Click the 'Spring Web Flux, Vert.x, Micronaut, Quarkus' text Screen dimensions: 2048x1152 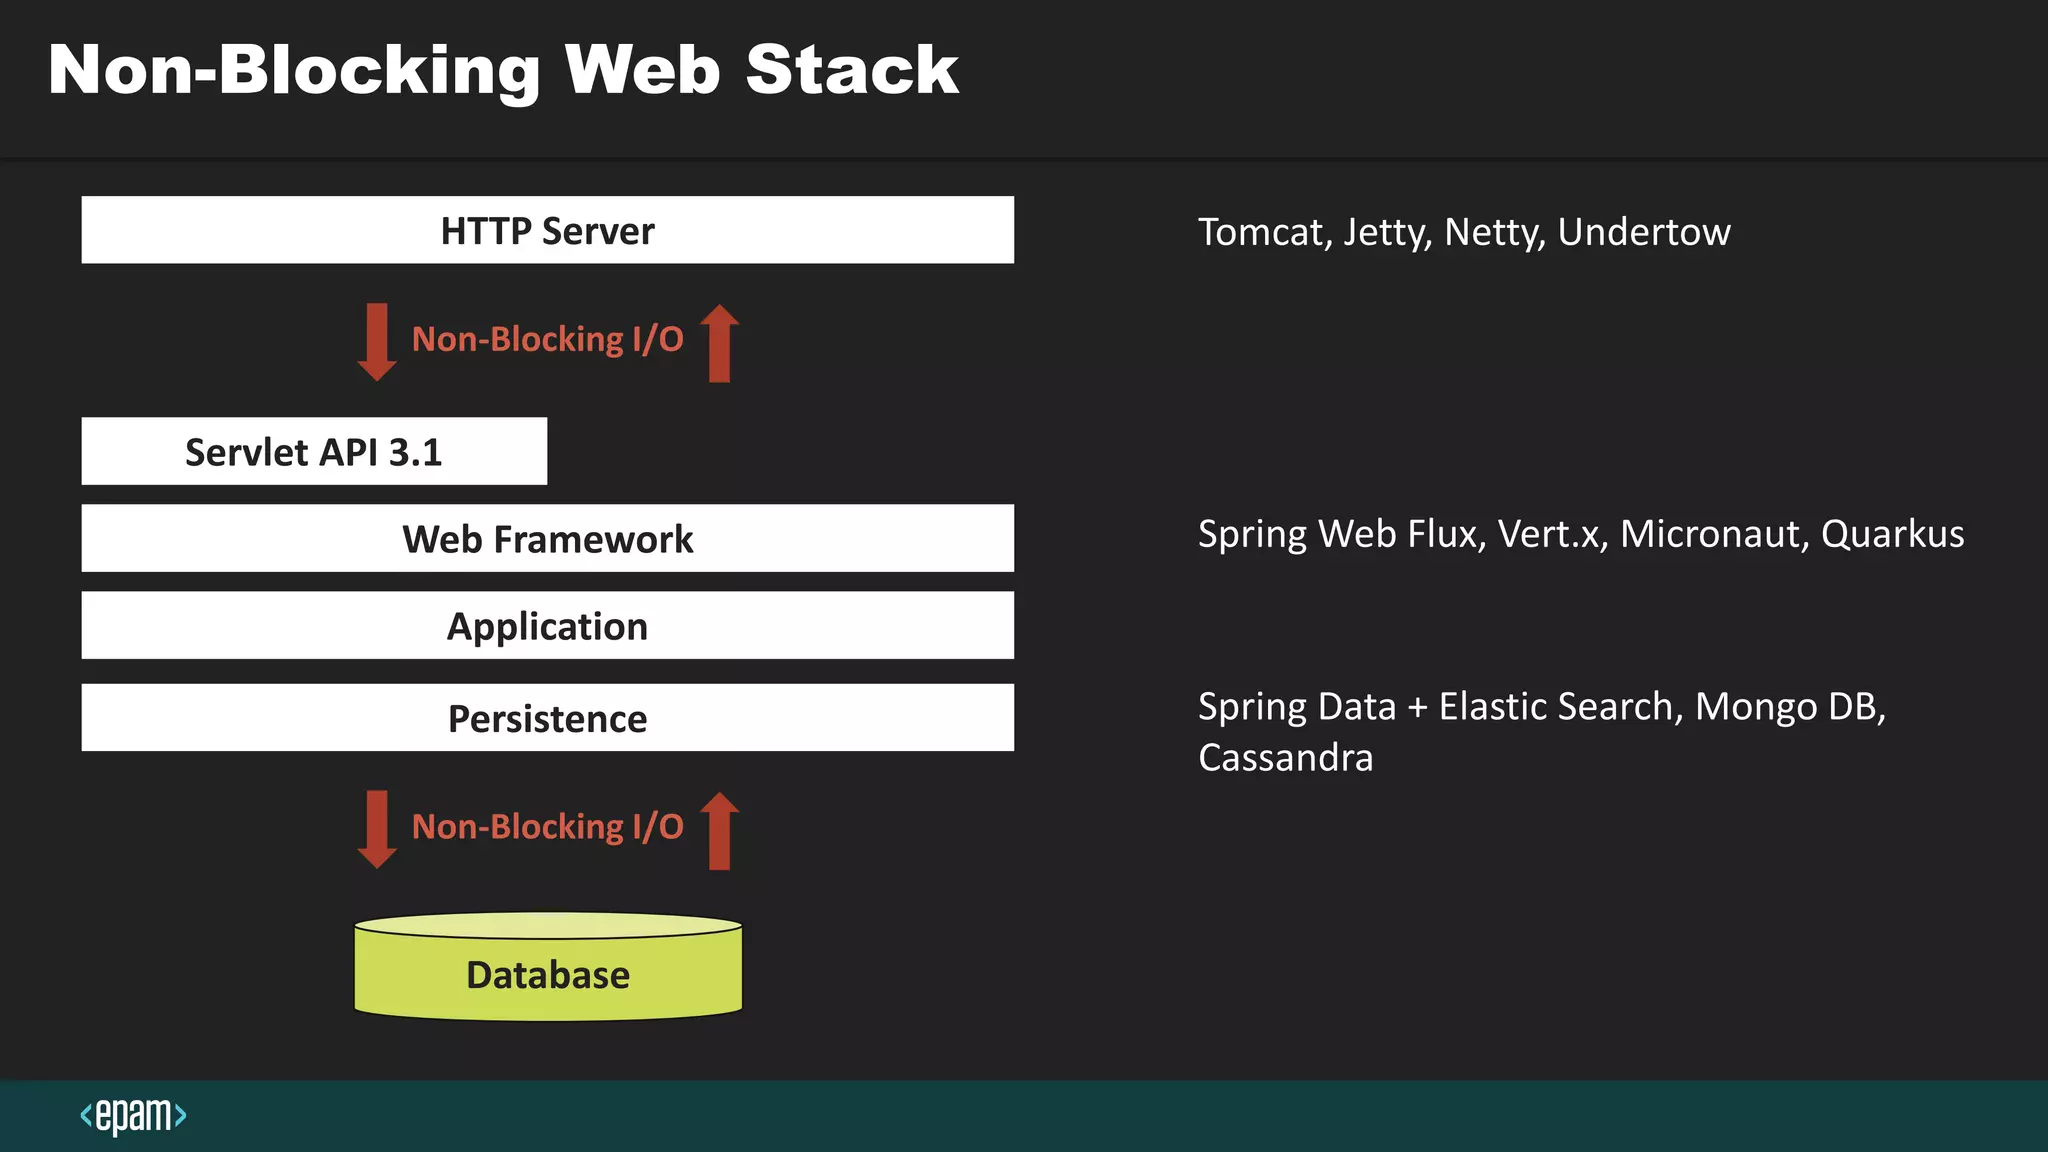[1581, 534]
